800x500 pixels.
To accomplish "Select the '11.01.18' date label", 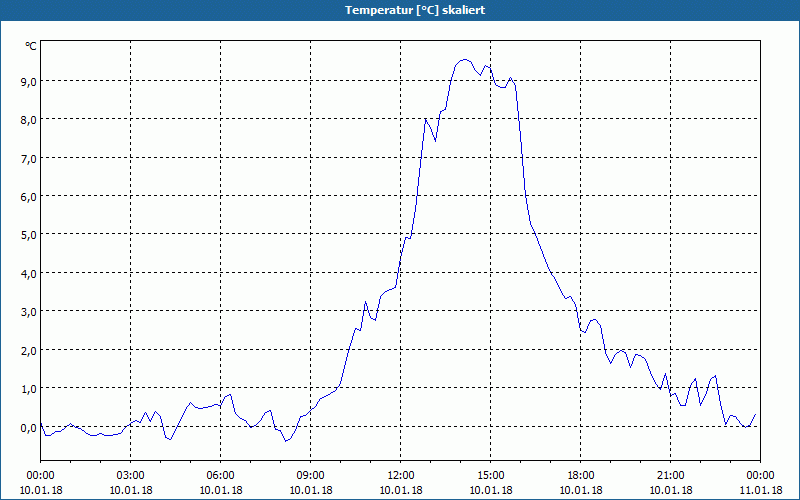I will (760, 490).
